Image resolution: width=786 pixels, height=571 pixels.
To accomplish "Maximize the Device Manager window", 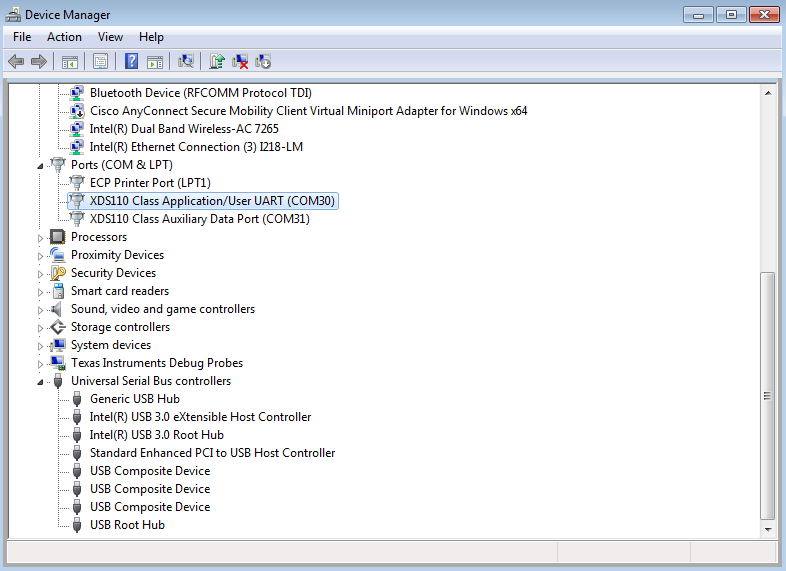I will [731, 15].
